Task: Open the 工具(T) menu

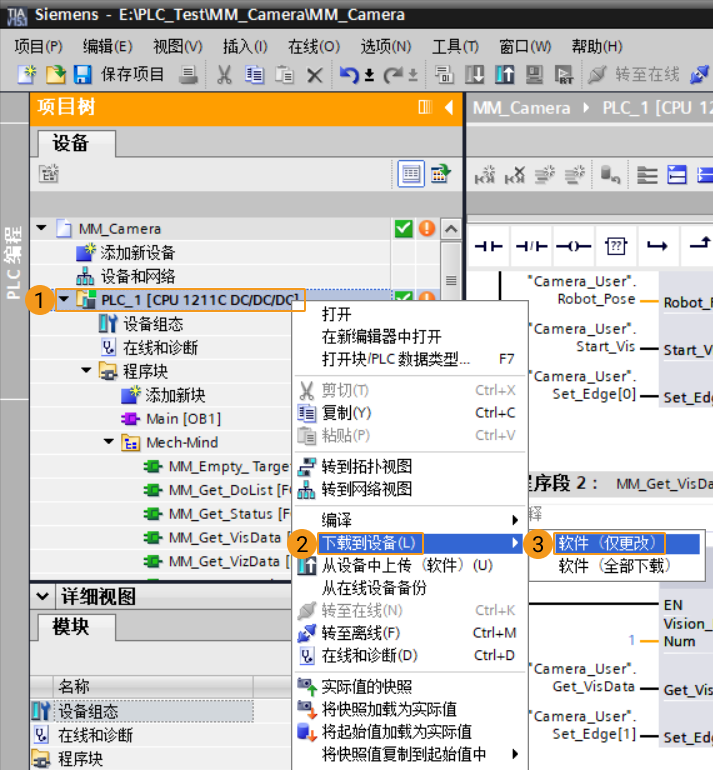Action: [x=455, y=47]
